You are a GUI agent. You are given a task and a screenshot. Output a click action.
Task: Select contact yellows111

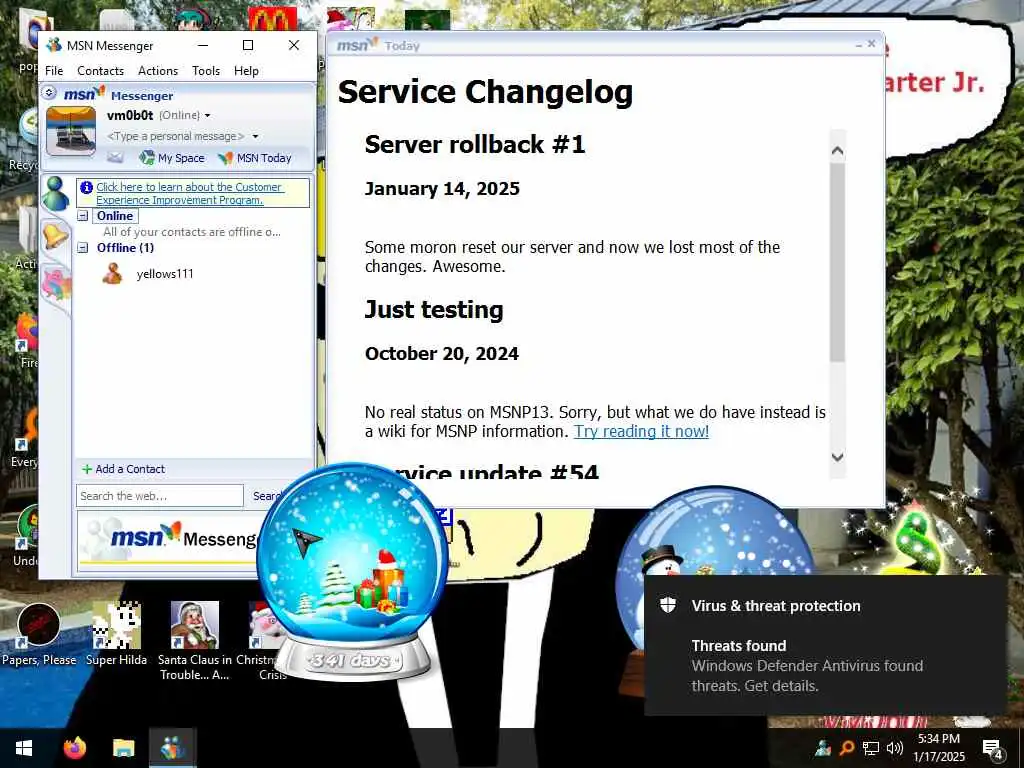coord(165,274)
